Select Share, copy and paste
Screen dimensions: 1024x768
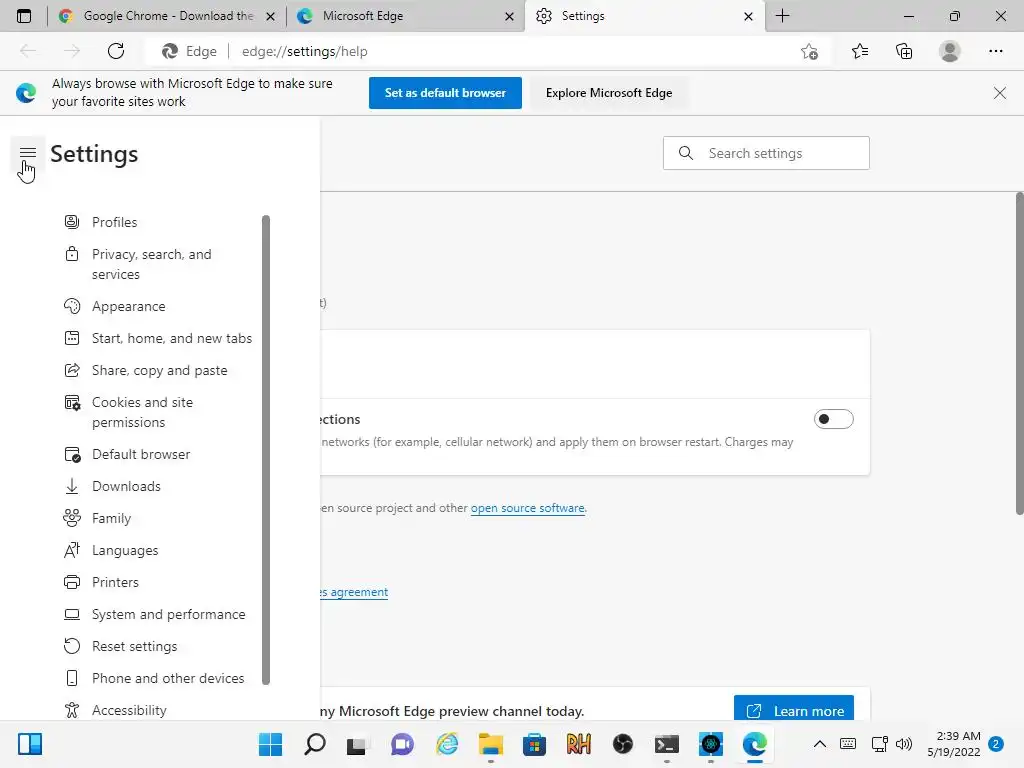[159, 370]
